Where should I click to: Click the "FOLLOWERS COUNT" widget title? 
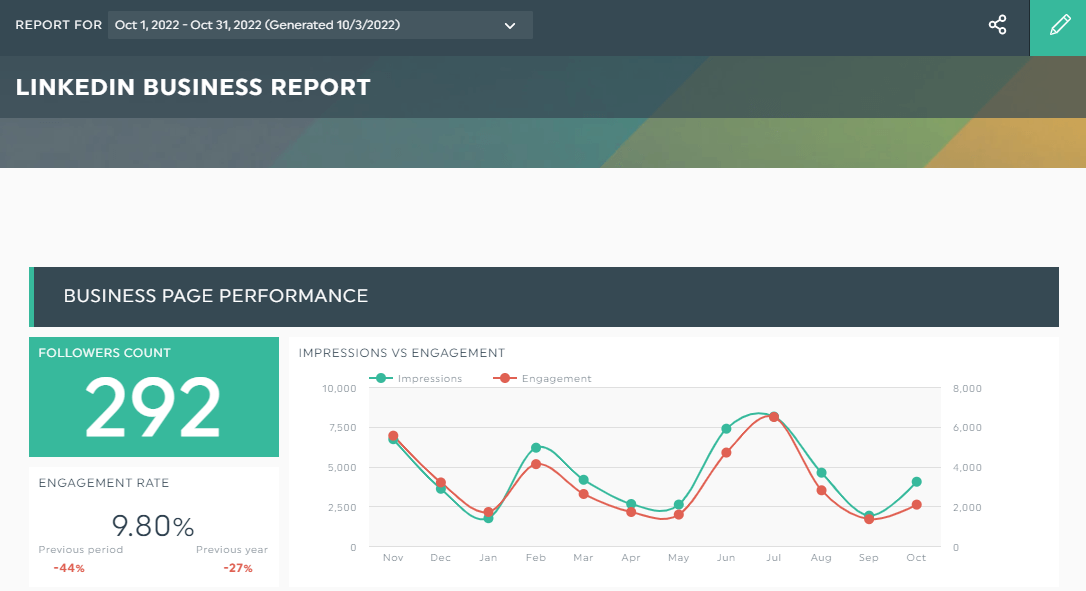(105, 353)
